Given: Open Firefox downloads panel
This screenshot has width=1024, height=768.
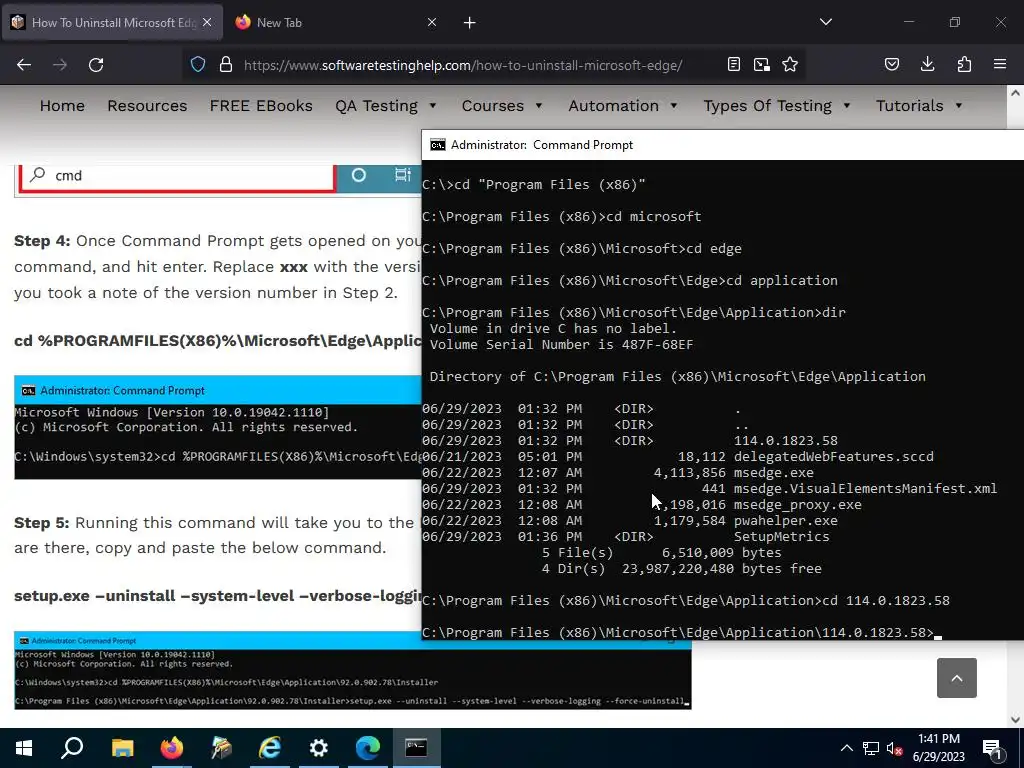Looking at the screenshot, I should pos(927,64).
